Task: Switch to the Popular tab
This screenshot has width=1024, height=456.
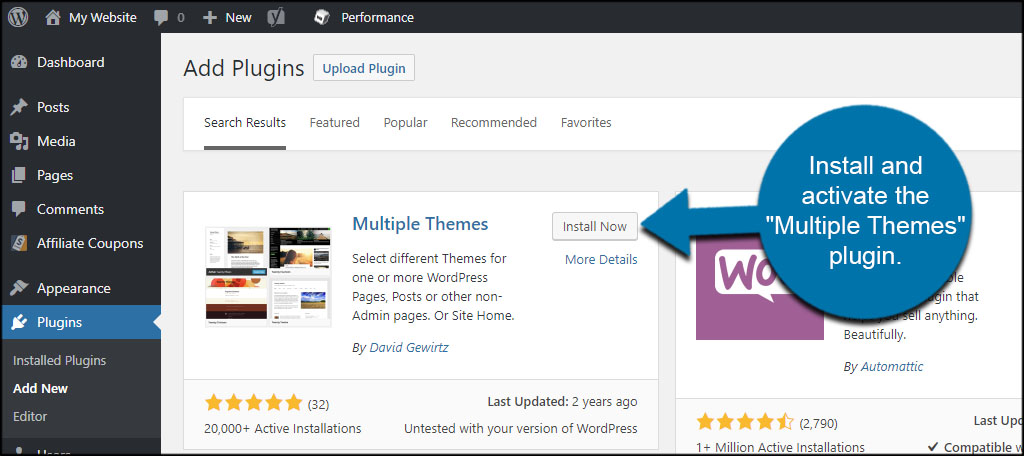Action: (x=406, y=123)
